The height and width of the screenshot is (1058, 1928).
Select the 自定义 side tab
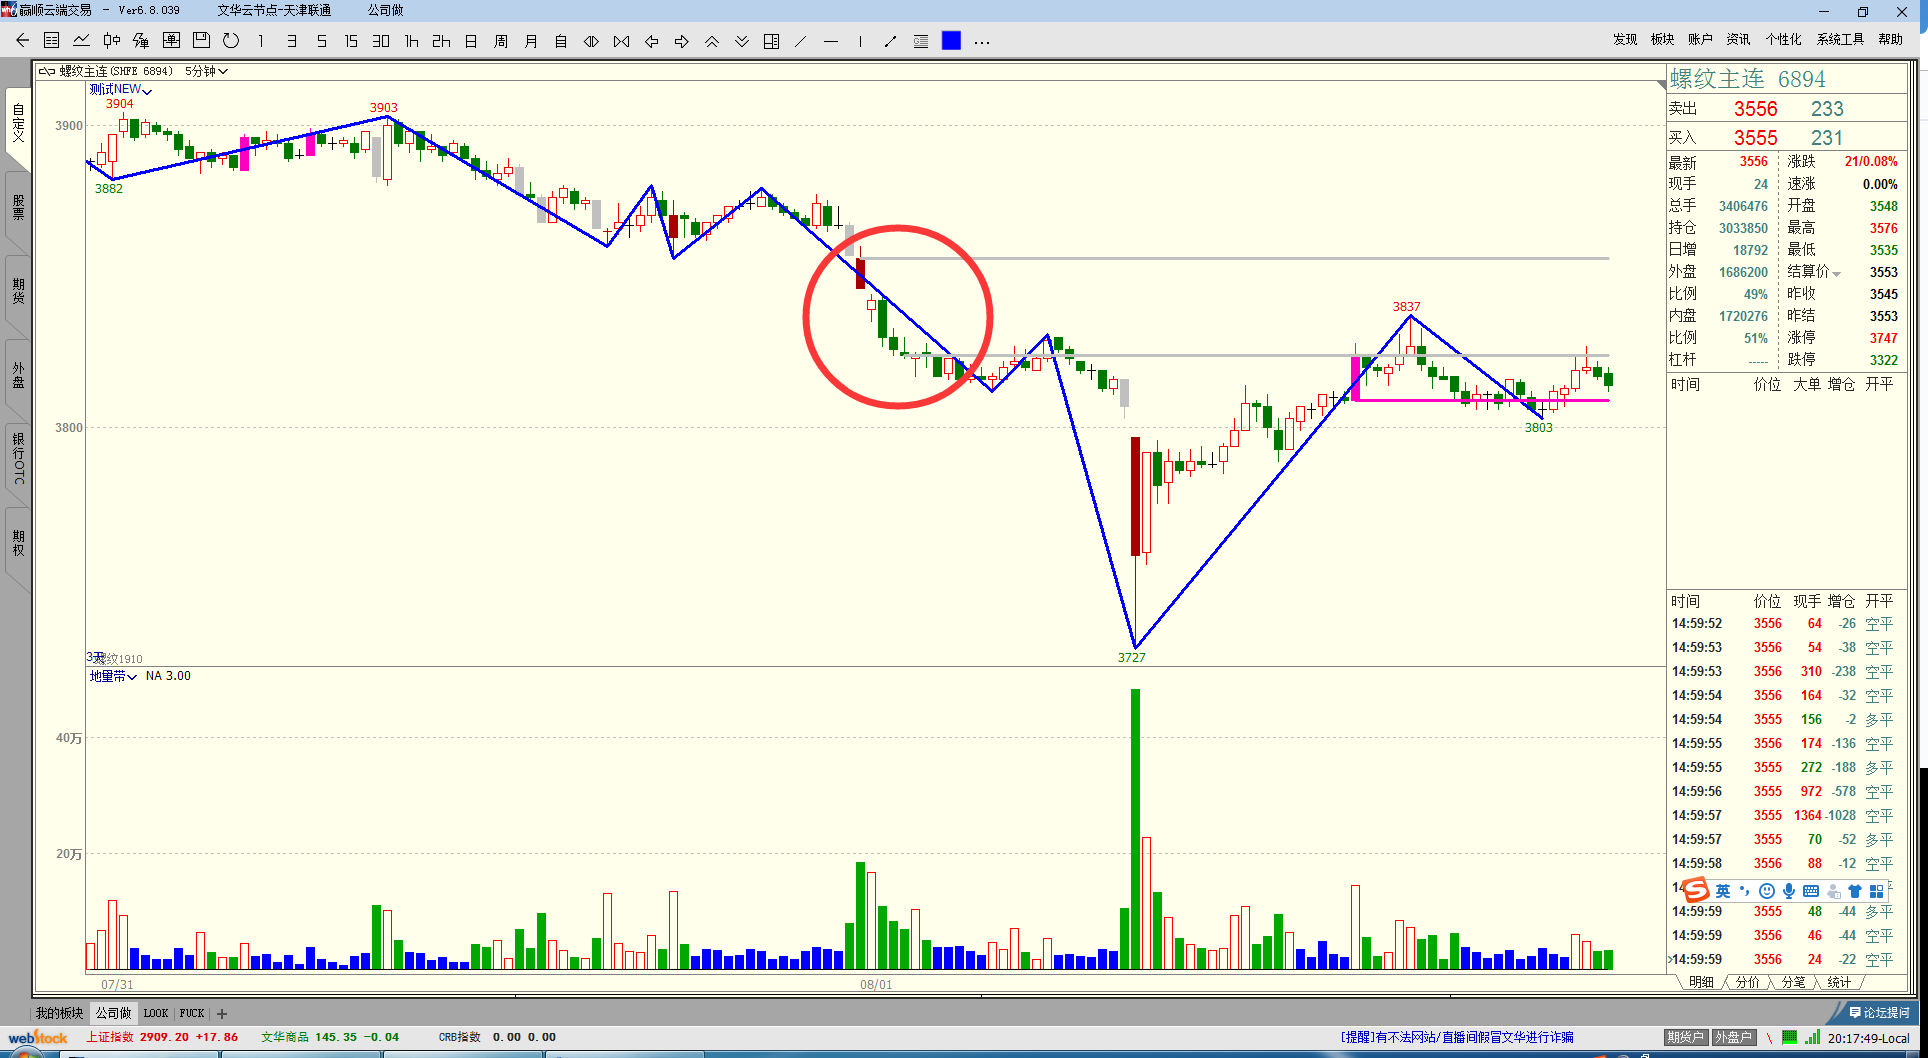click(x=18, y=124)
